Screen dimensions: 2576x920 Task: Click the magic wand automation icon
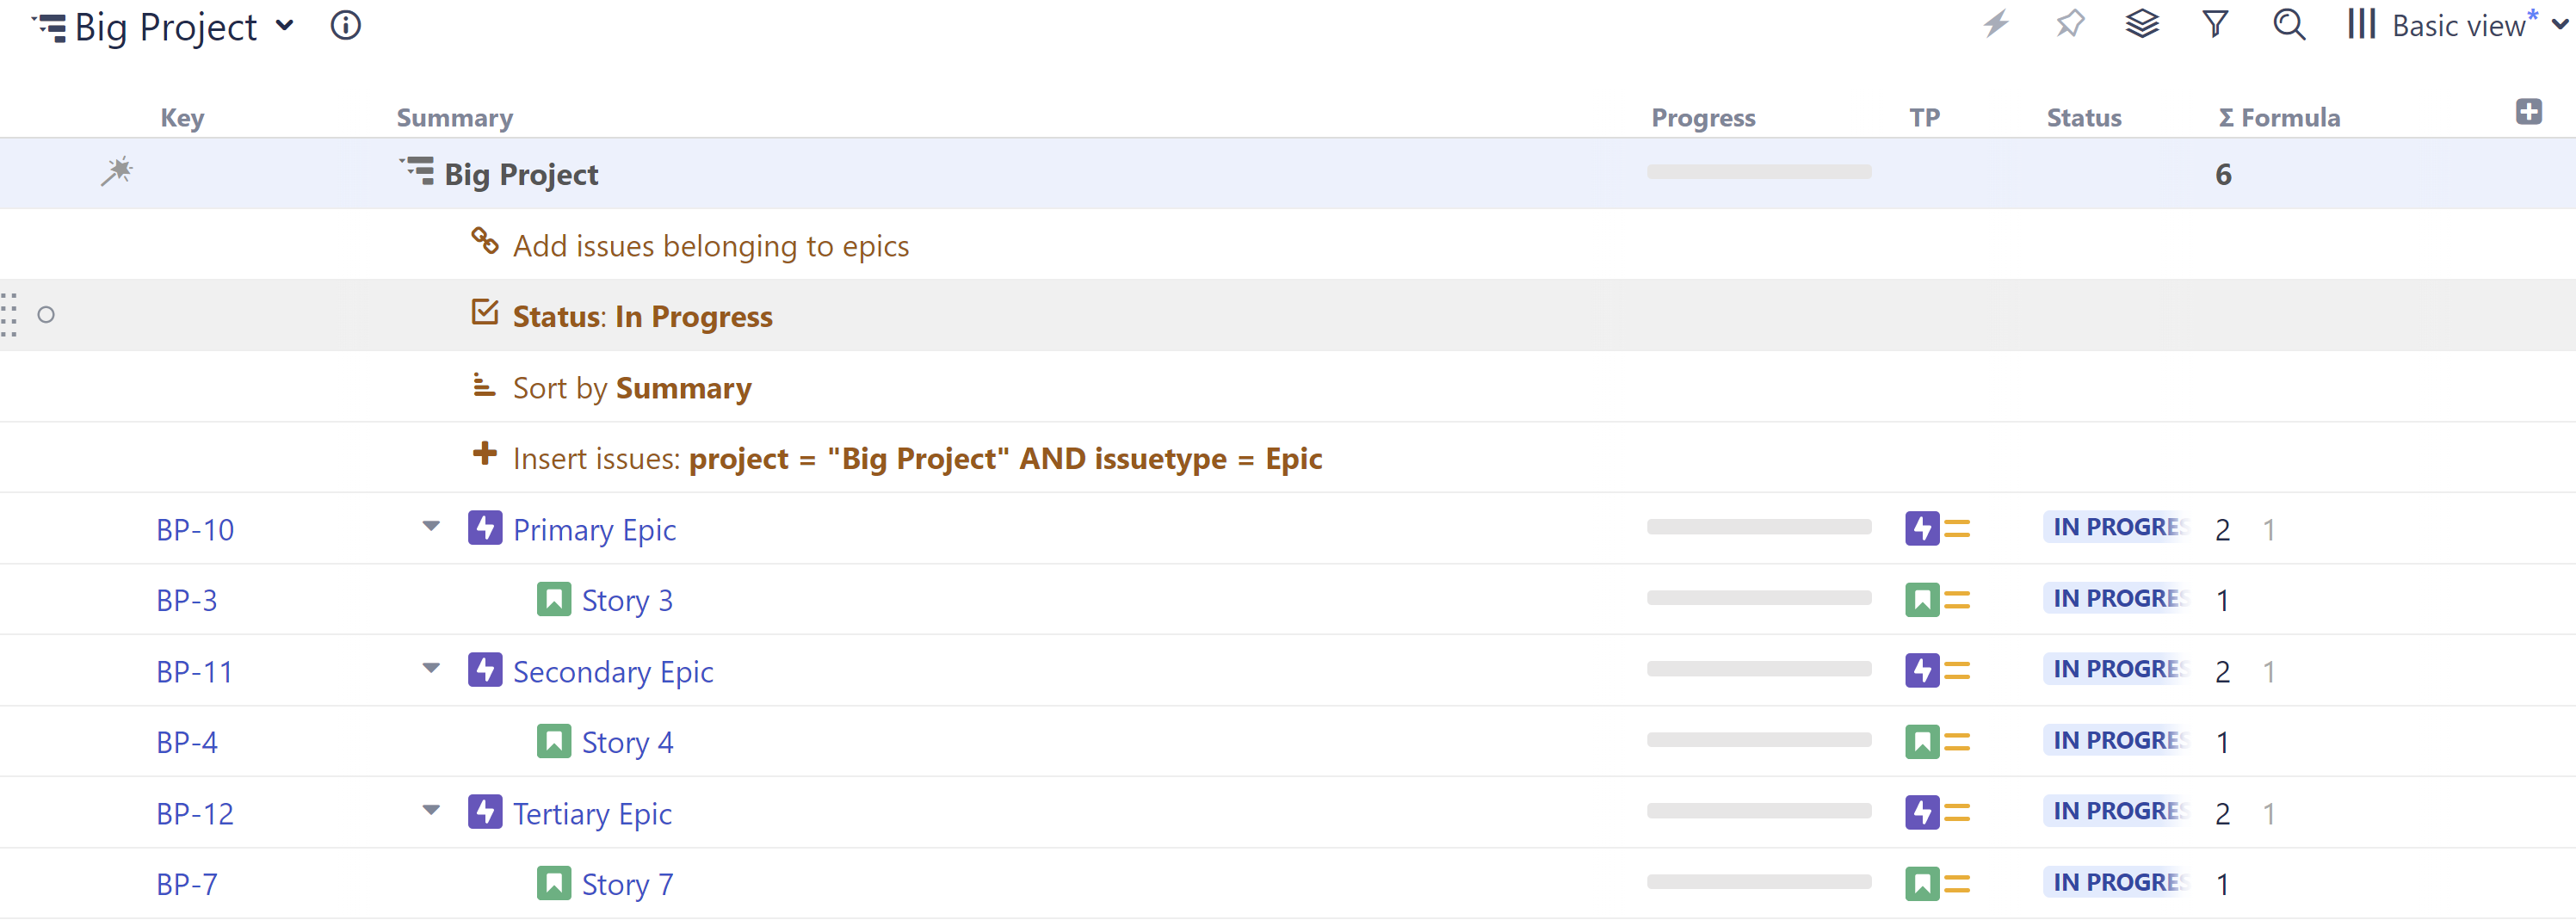tap(117, 171)
